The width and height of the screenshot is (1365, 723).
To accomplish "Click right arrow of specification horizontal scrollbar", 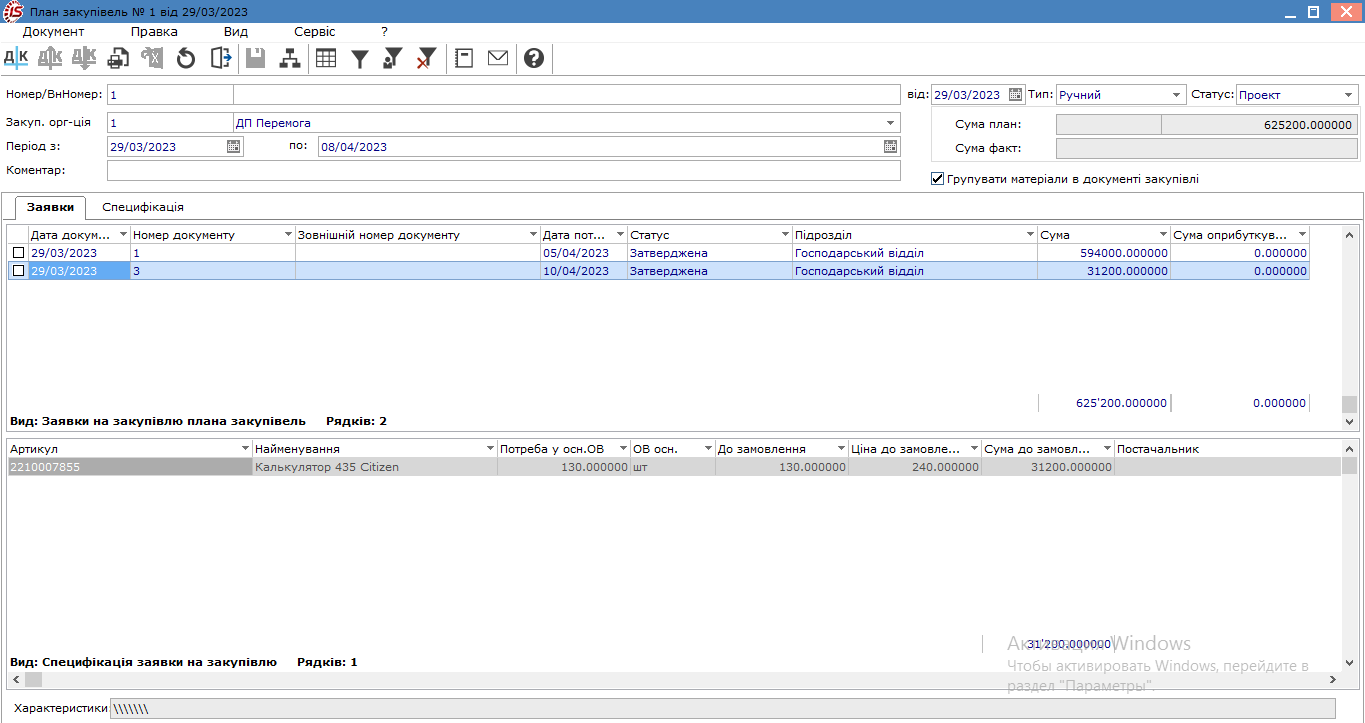I will pos(1332,679).
